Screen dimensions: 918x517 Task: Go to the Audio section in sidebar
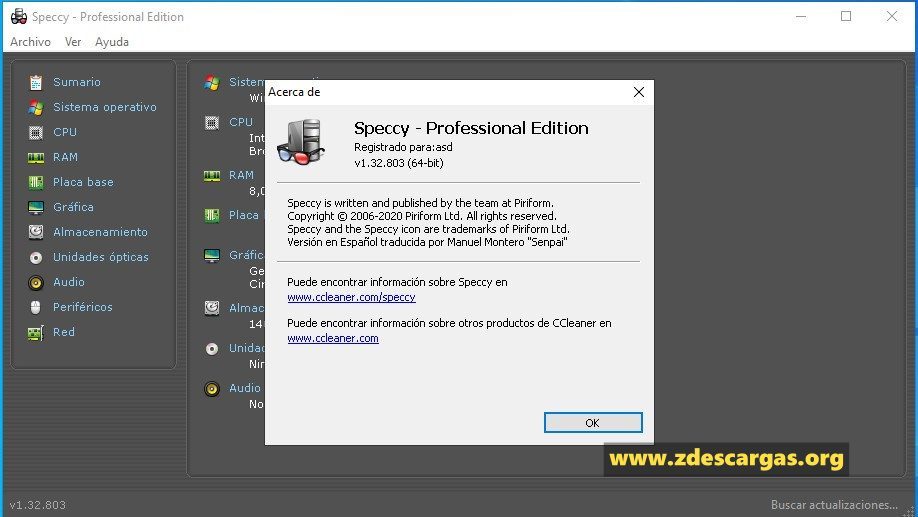click(68, 282)
